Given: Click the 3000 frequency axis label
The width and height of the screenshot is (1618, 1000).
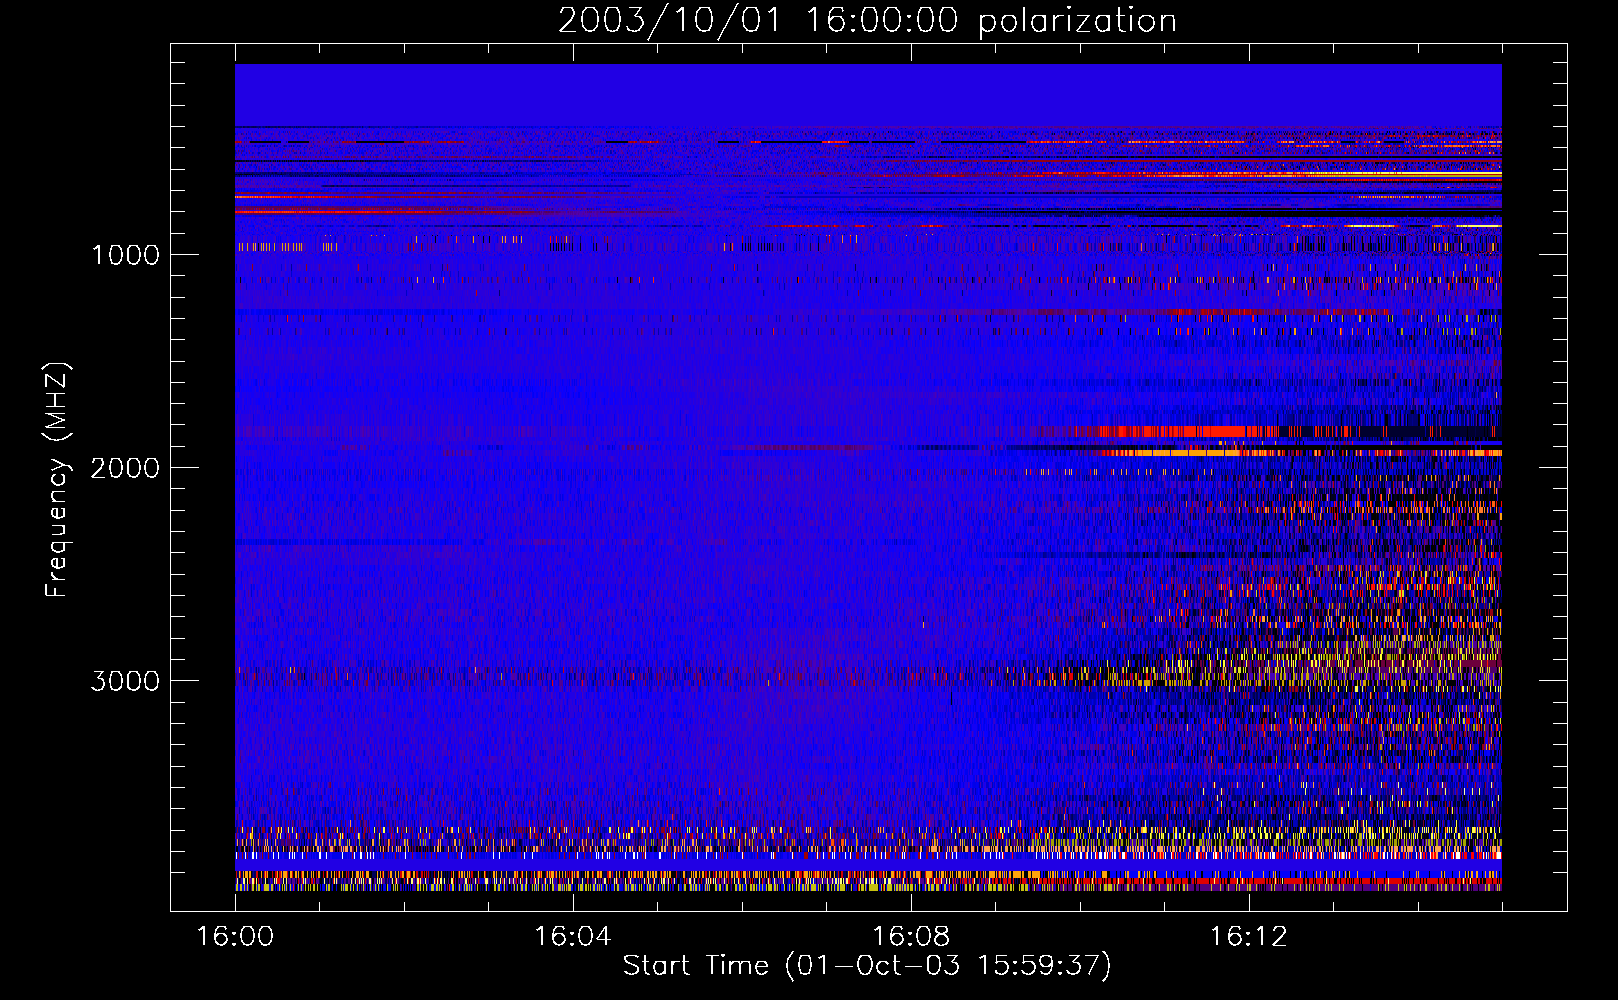Looking at the screenshot, I should coord(125,681).
